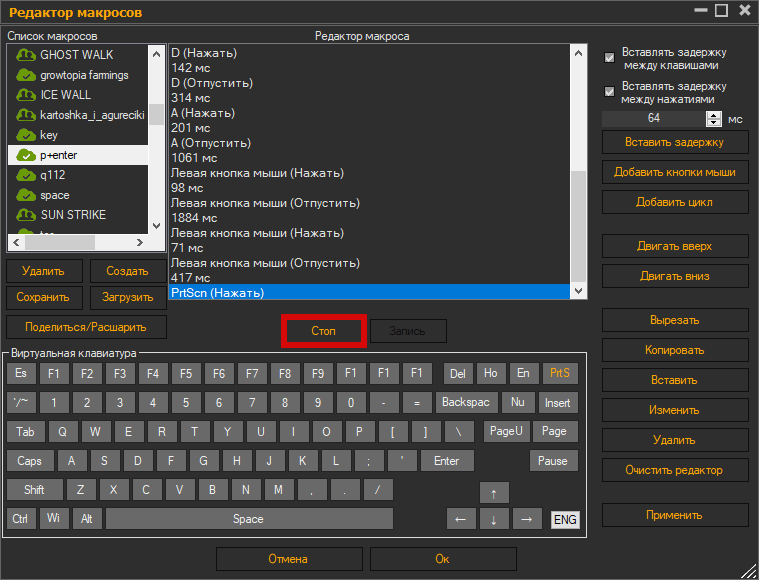This screenshot has height=580, width=759.
Task: Click the Создать button
Action: [128, 271]
